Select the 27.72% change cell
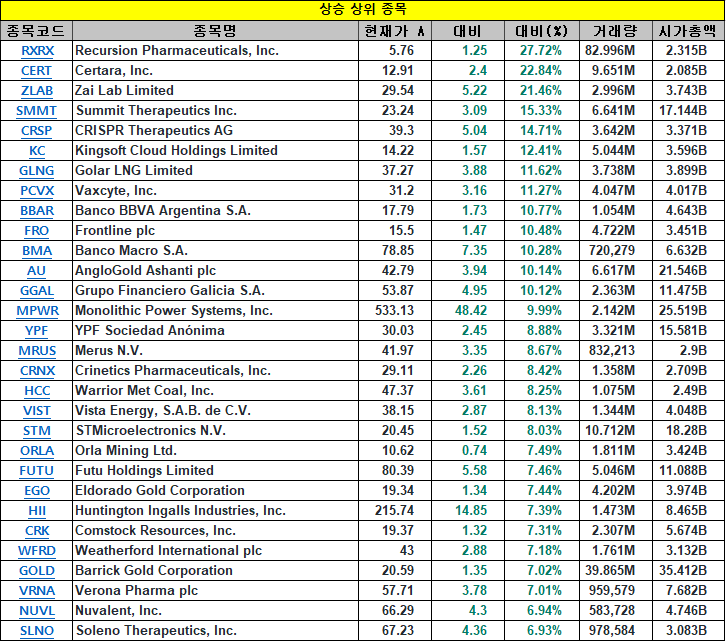This screenshot has width=726, height=641. pos(542,50)
